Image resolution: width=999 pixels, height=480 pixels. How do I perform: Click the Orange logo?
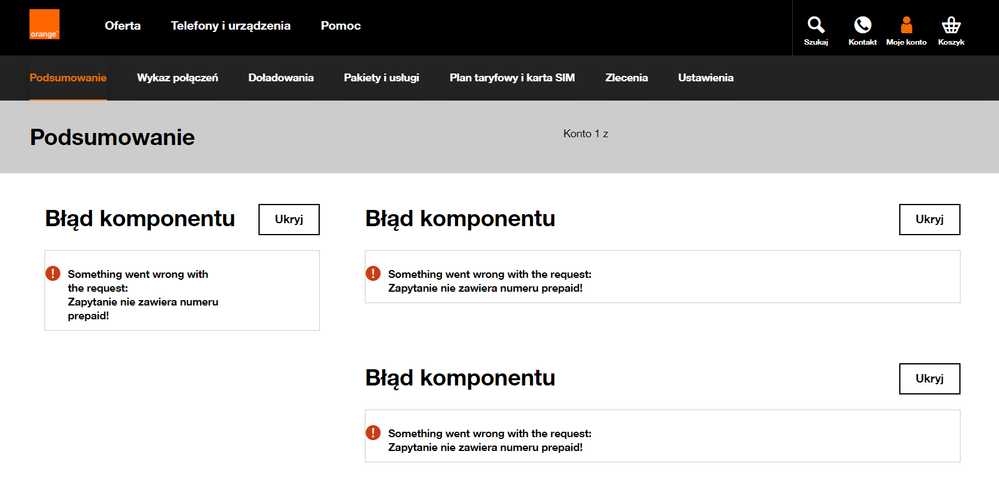(x=44, y=25)
